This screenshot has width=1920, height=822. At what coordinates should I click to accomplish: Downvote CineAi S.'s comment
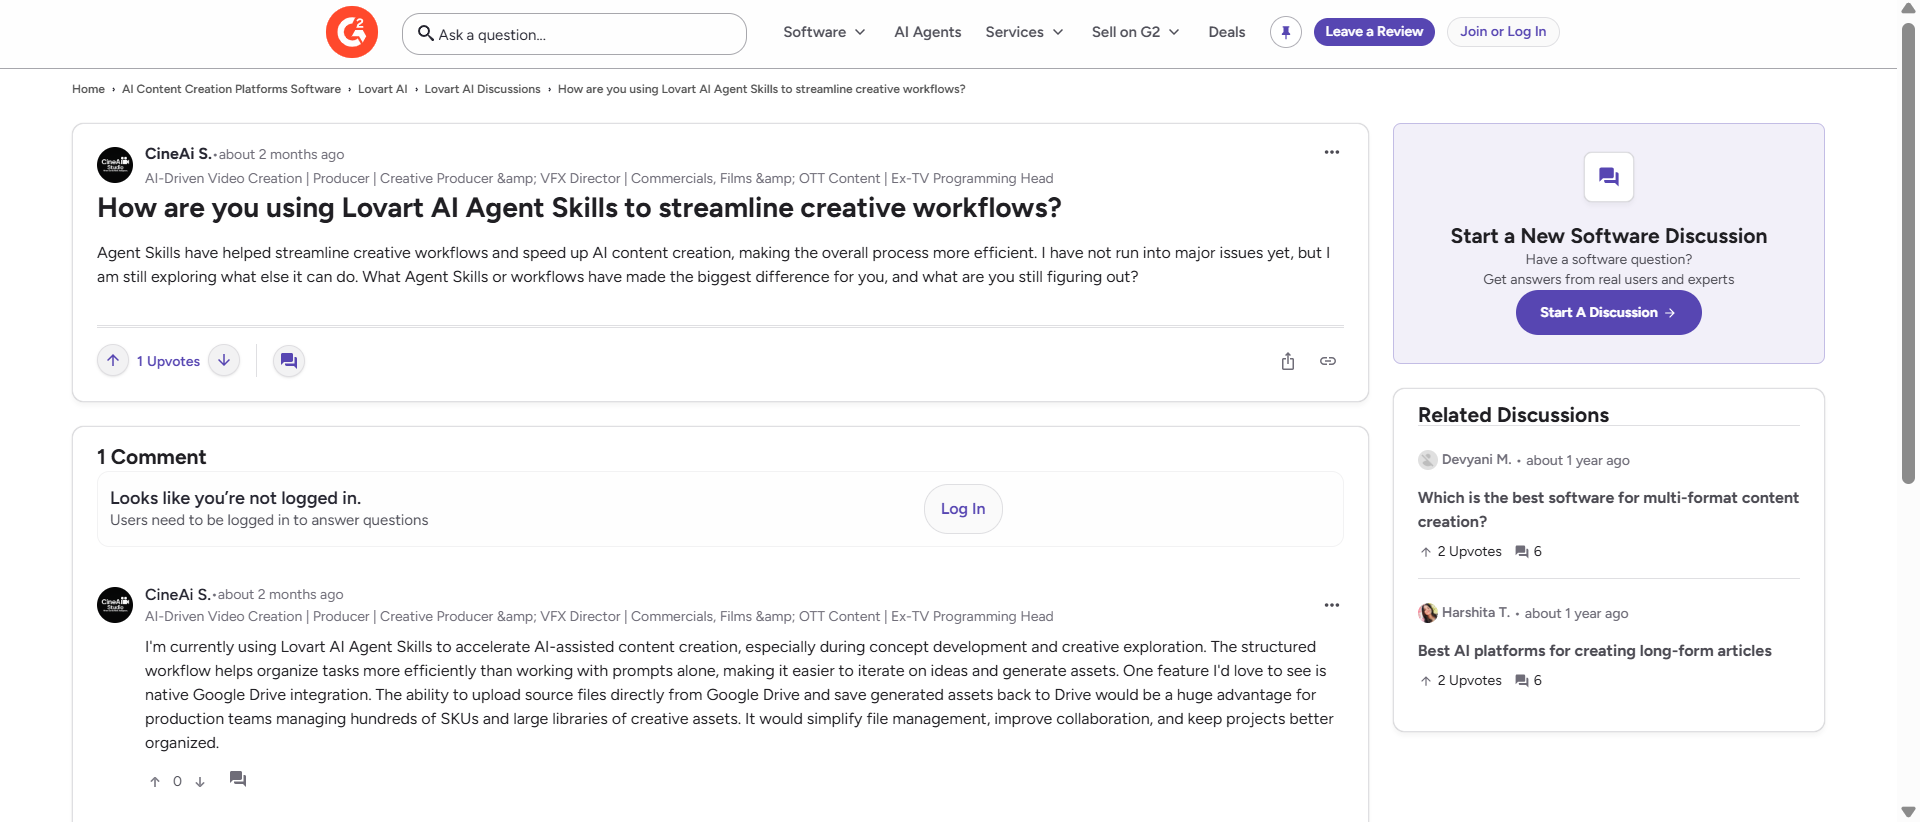200,782
